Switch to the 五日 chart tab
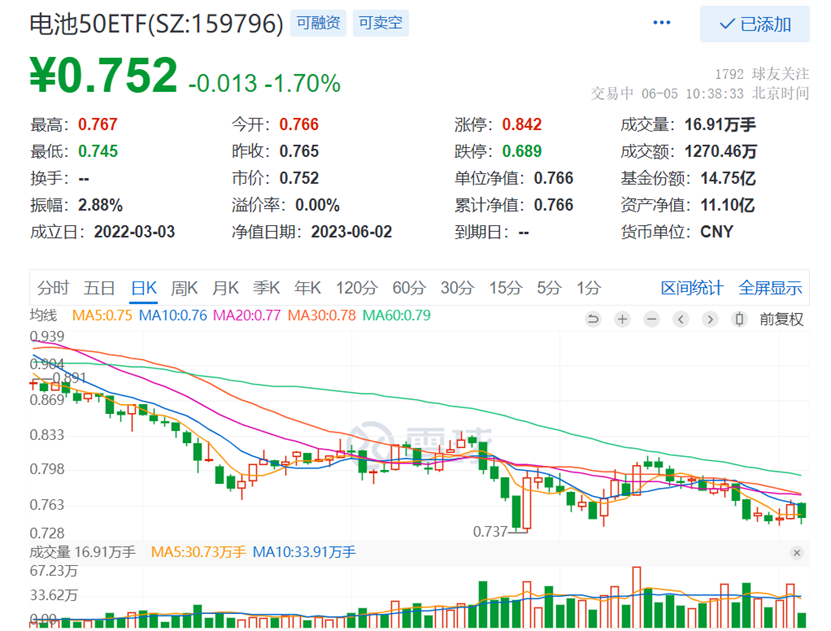The width and height of the screenshot is (831, 631). (x=99, y=288)
